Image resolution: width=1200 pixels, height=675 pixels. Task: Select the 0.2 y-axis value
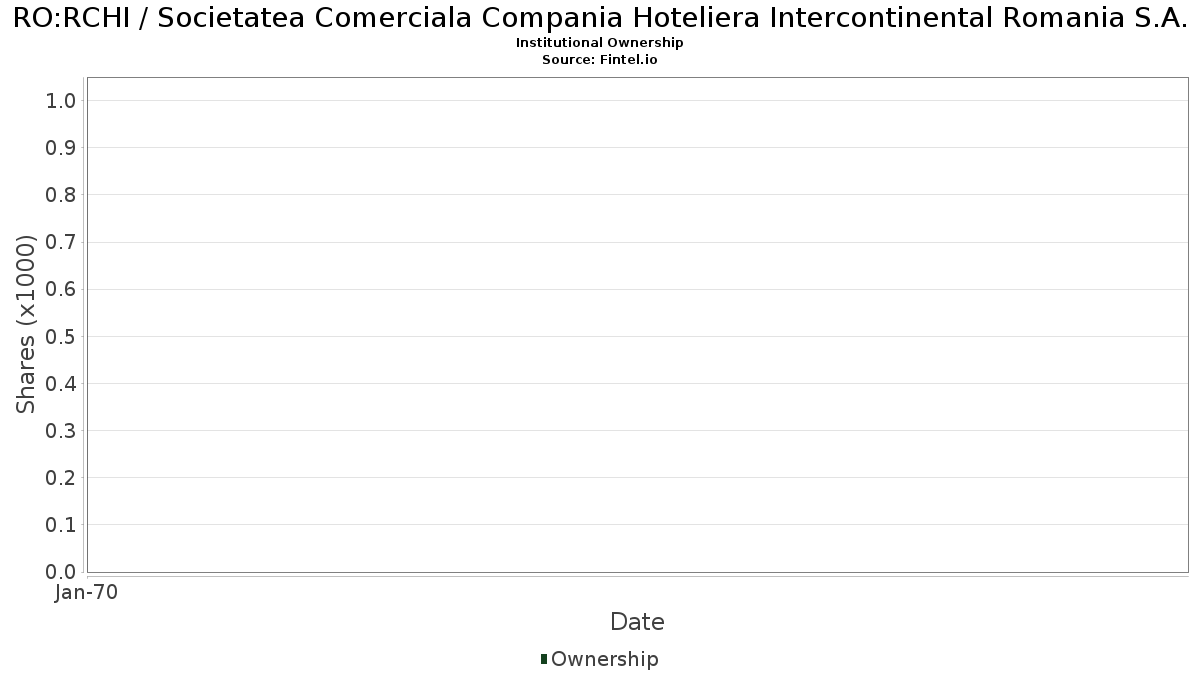coord(61,478)
